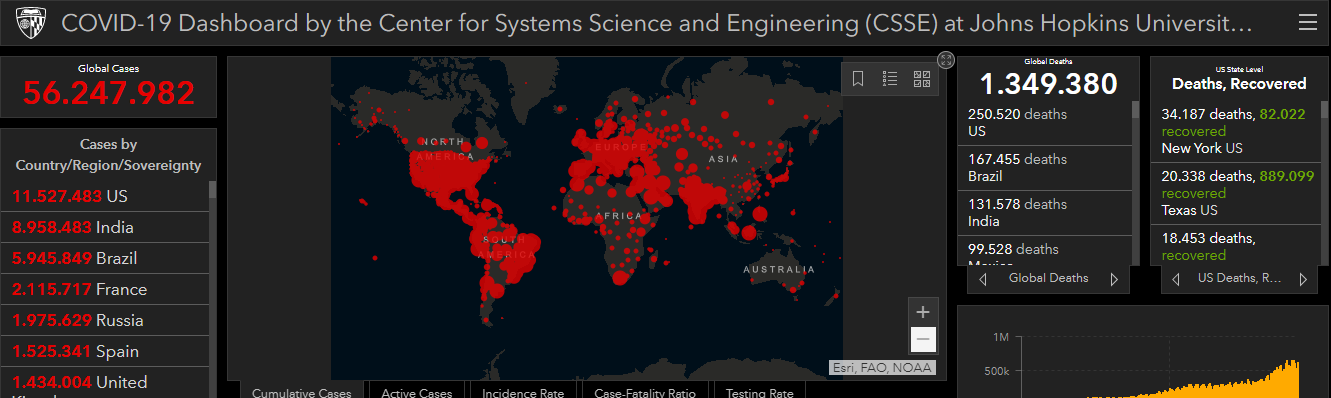Go to previous Global Deaths panel

pyautogui.click(x=983, y=279)
